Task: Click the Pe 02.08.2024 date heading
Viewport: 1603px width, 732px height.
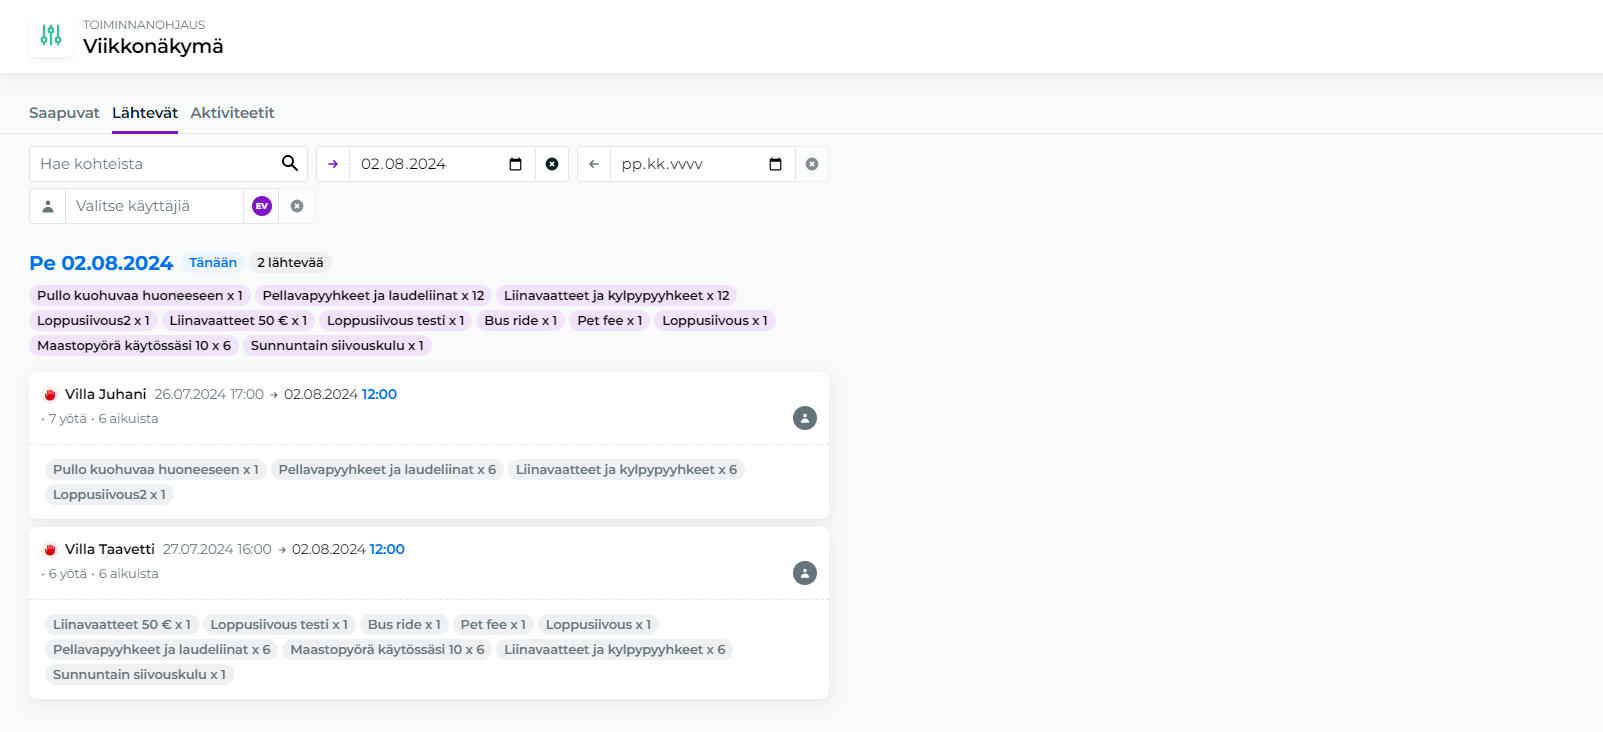Action: 101,263
